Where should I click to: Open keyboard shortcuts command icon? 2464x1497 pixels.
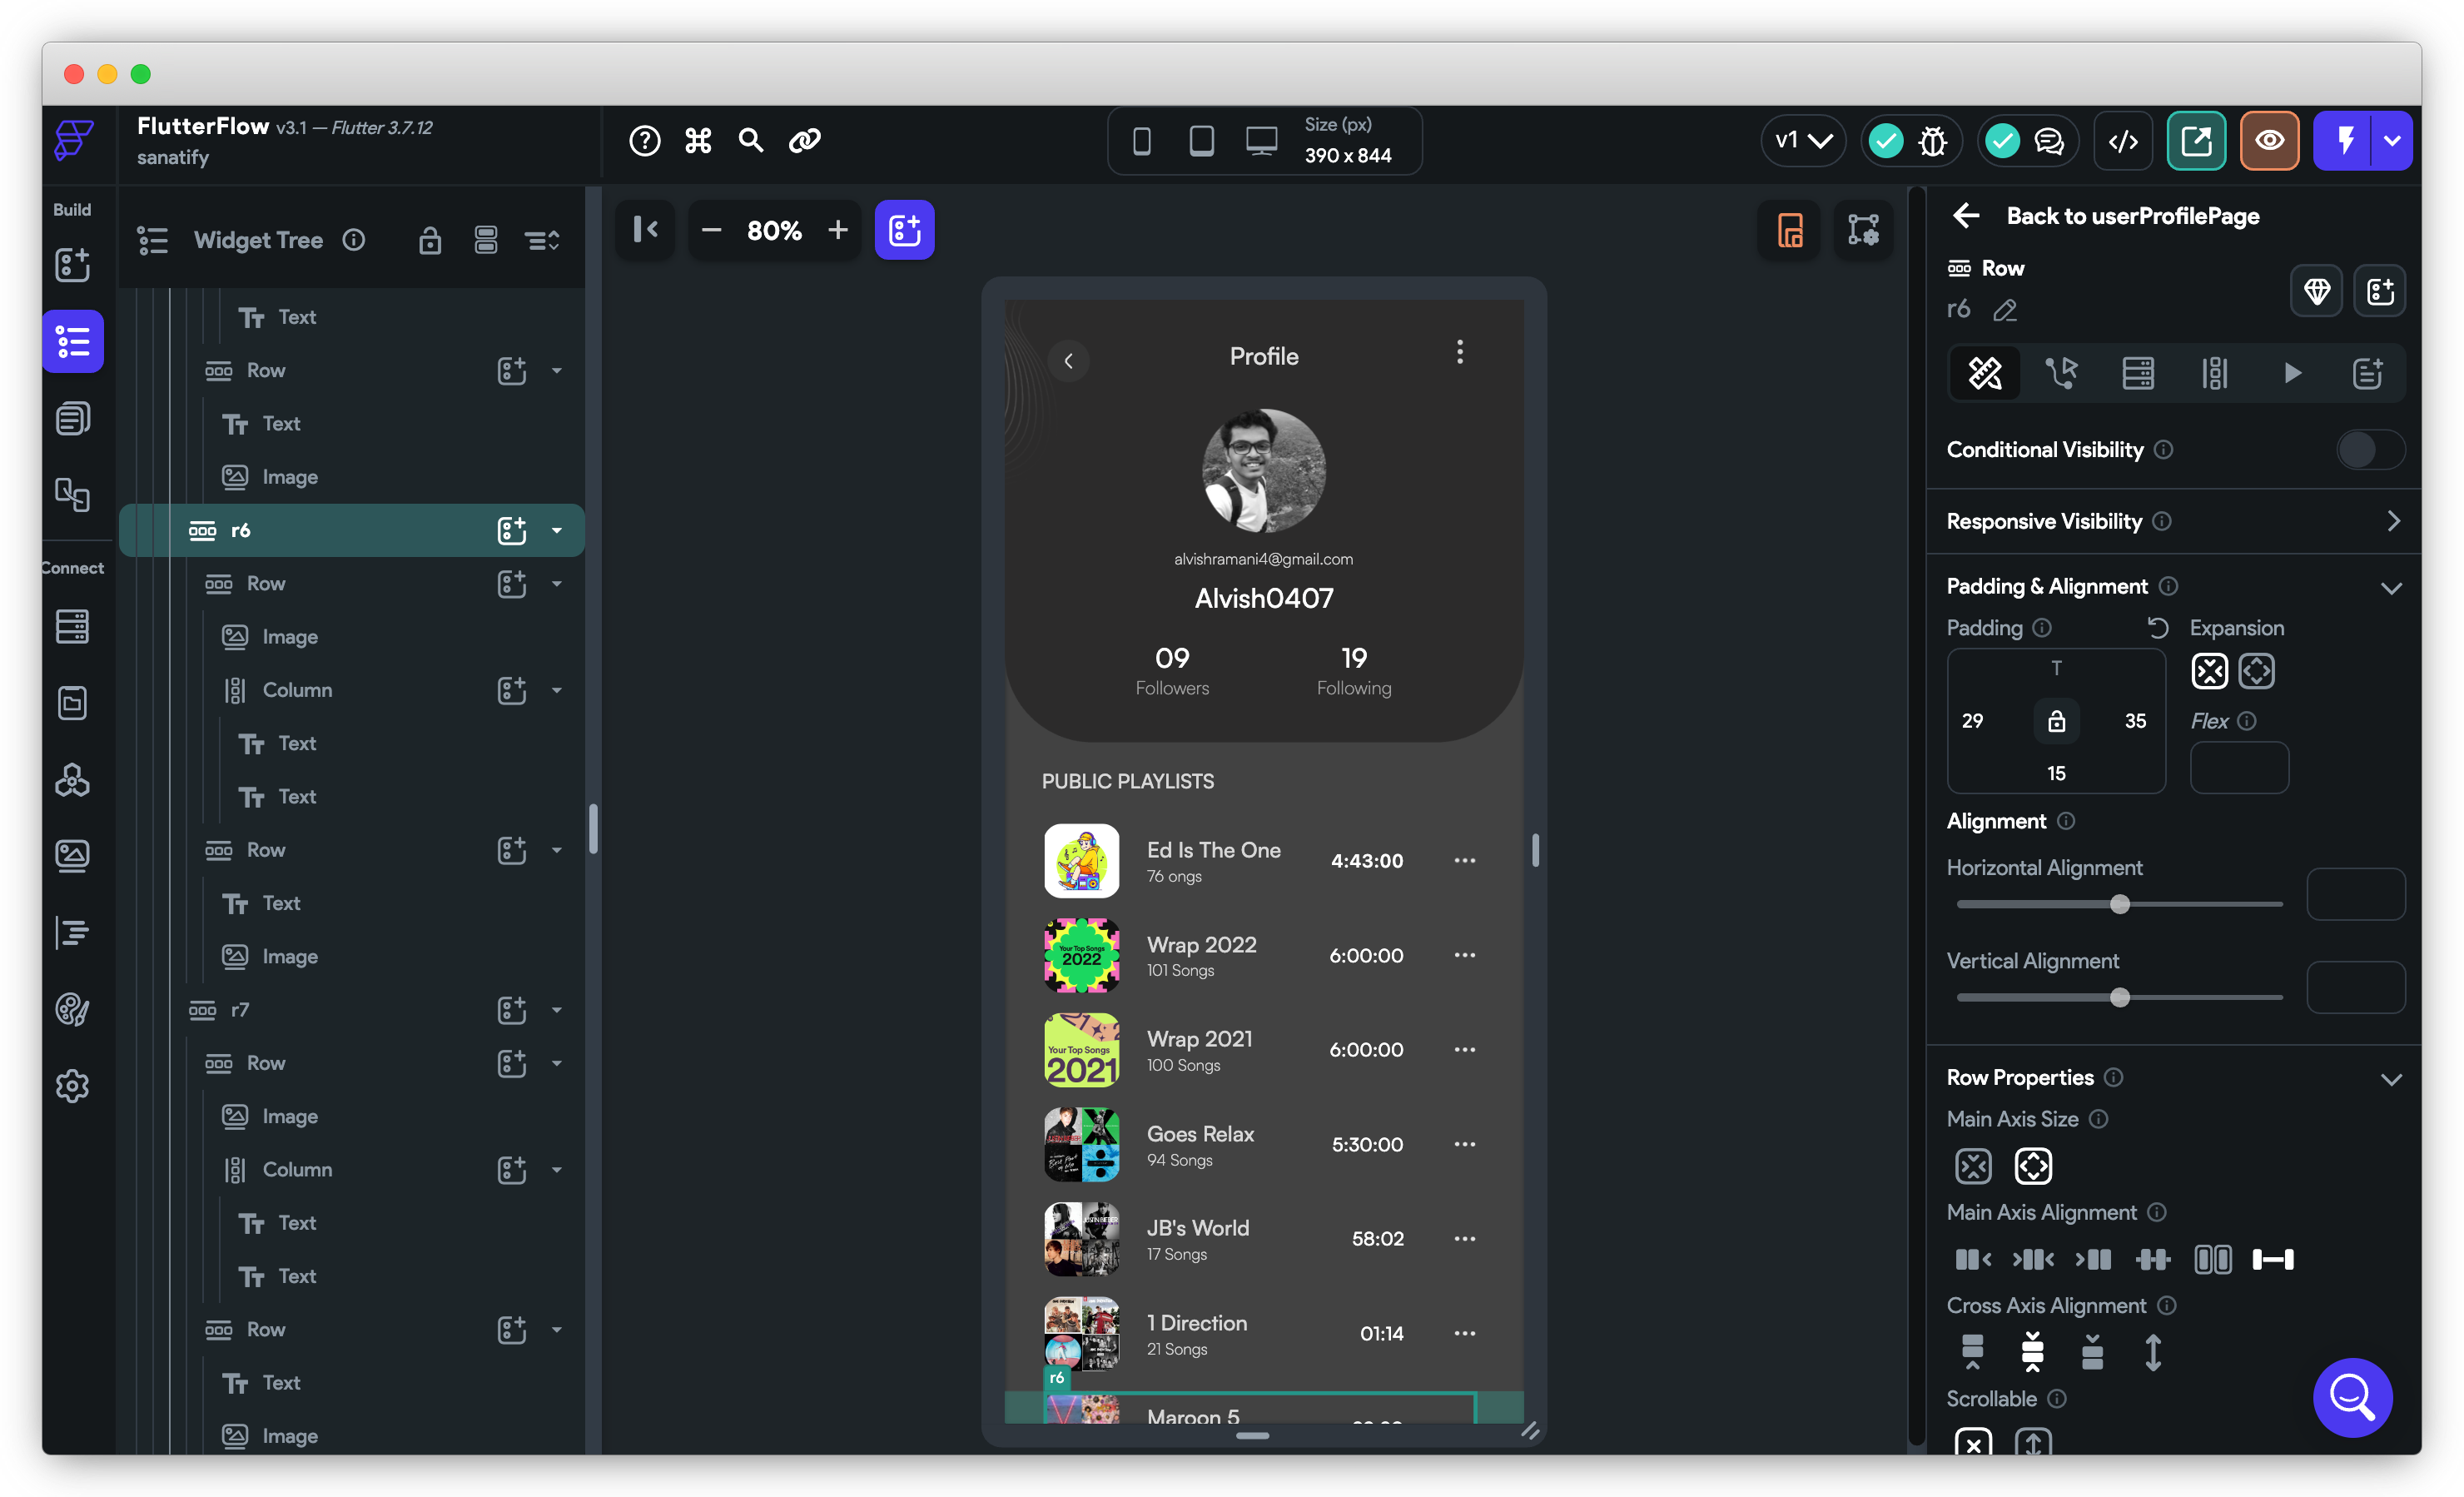[x=698, y=141]
